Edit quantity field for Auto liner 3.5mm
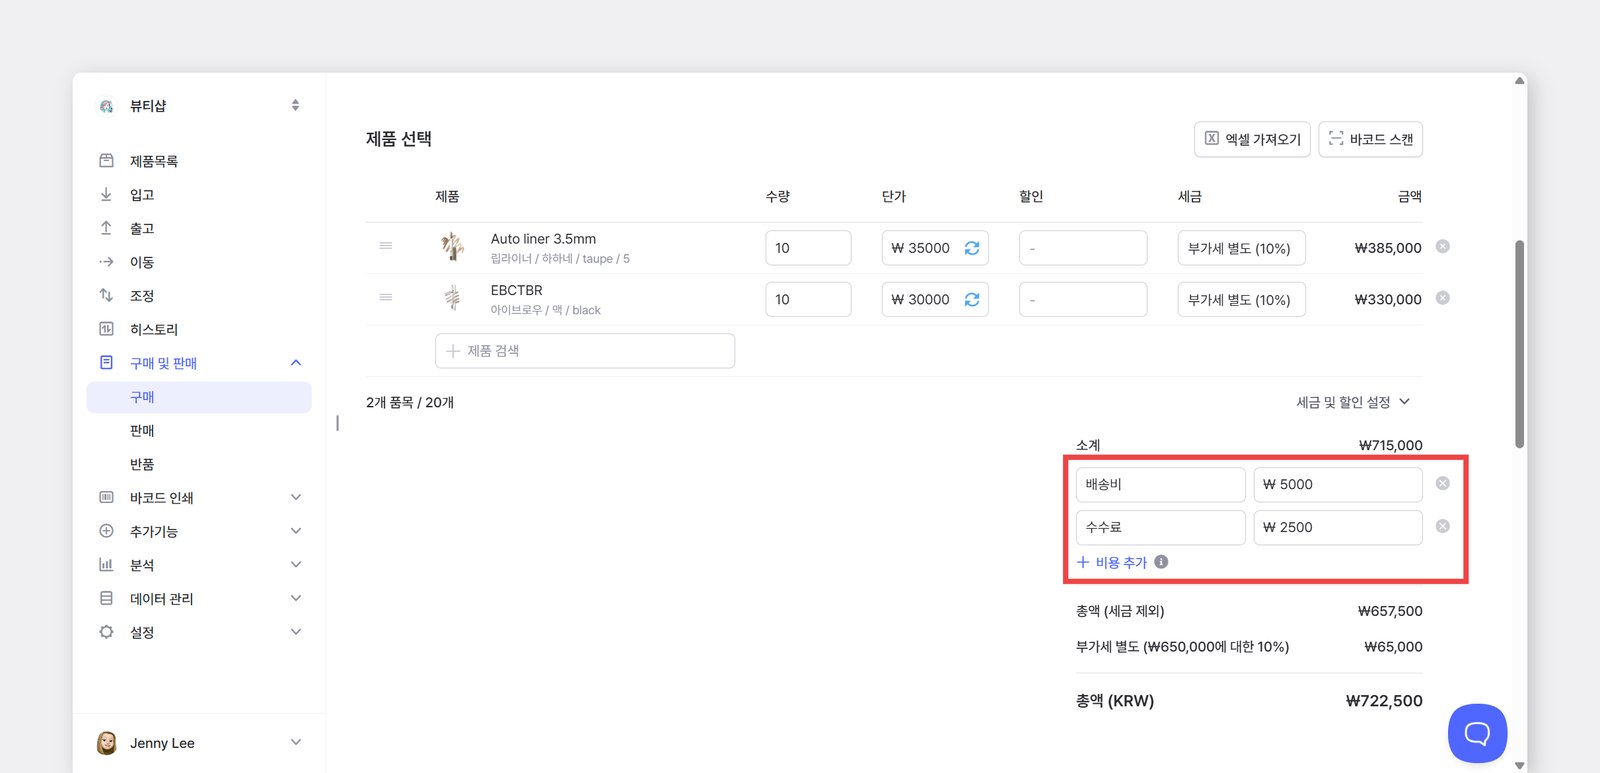The width and height of the screenshot is (1600, 773). click(808, 248)
